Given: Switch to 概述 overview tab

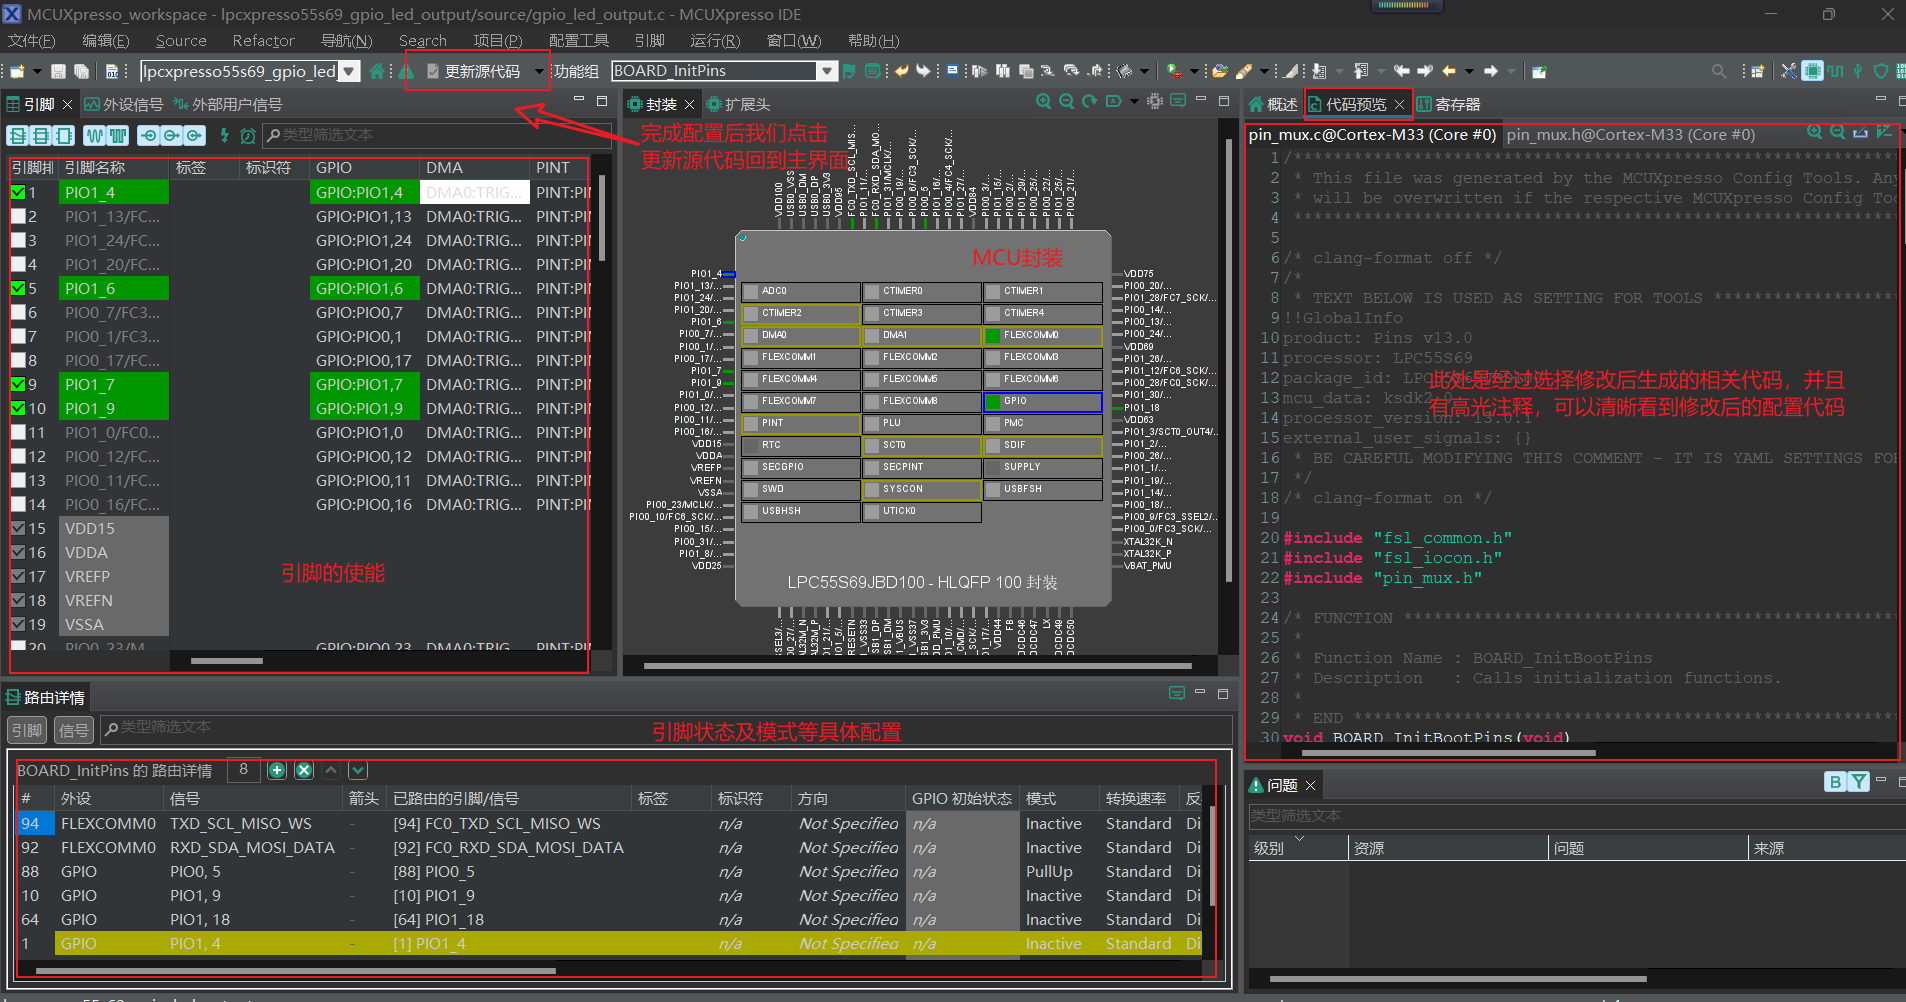Looking at the screenshot, I should tap(1273, 104).
